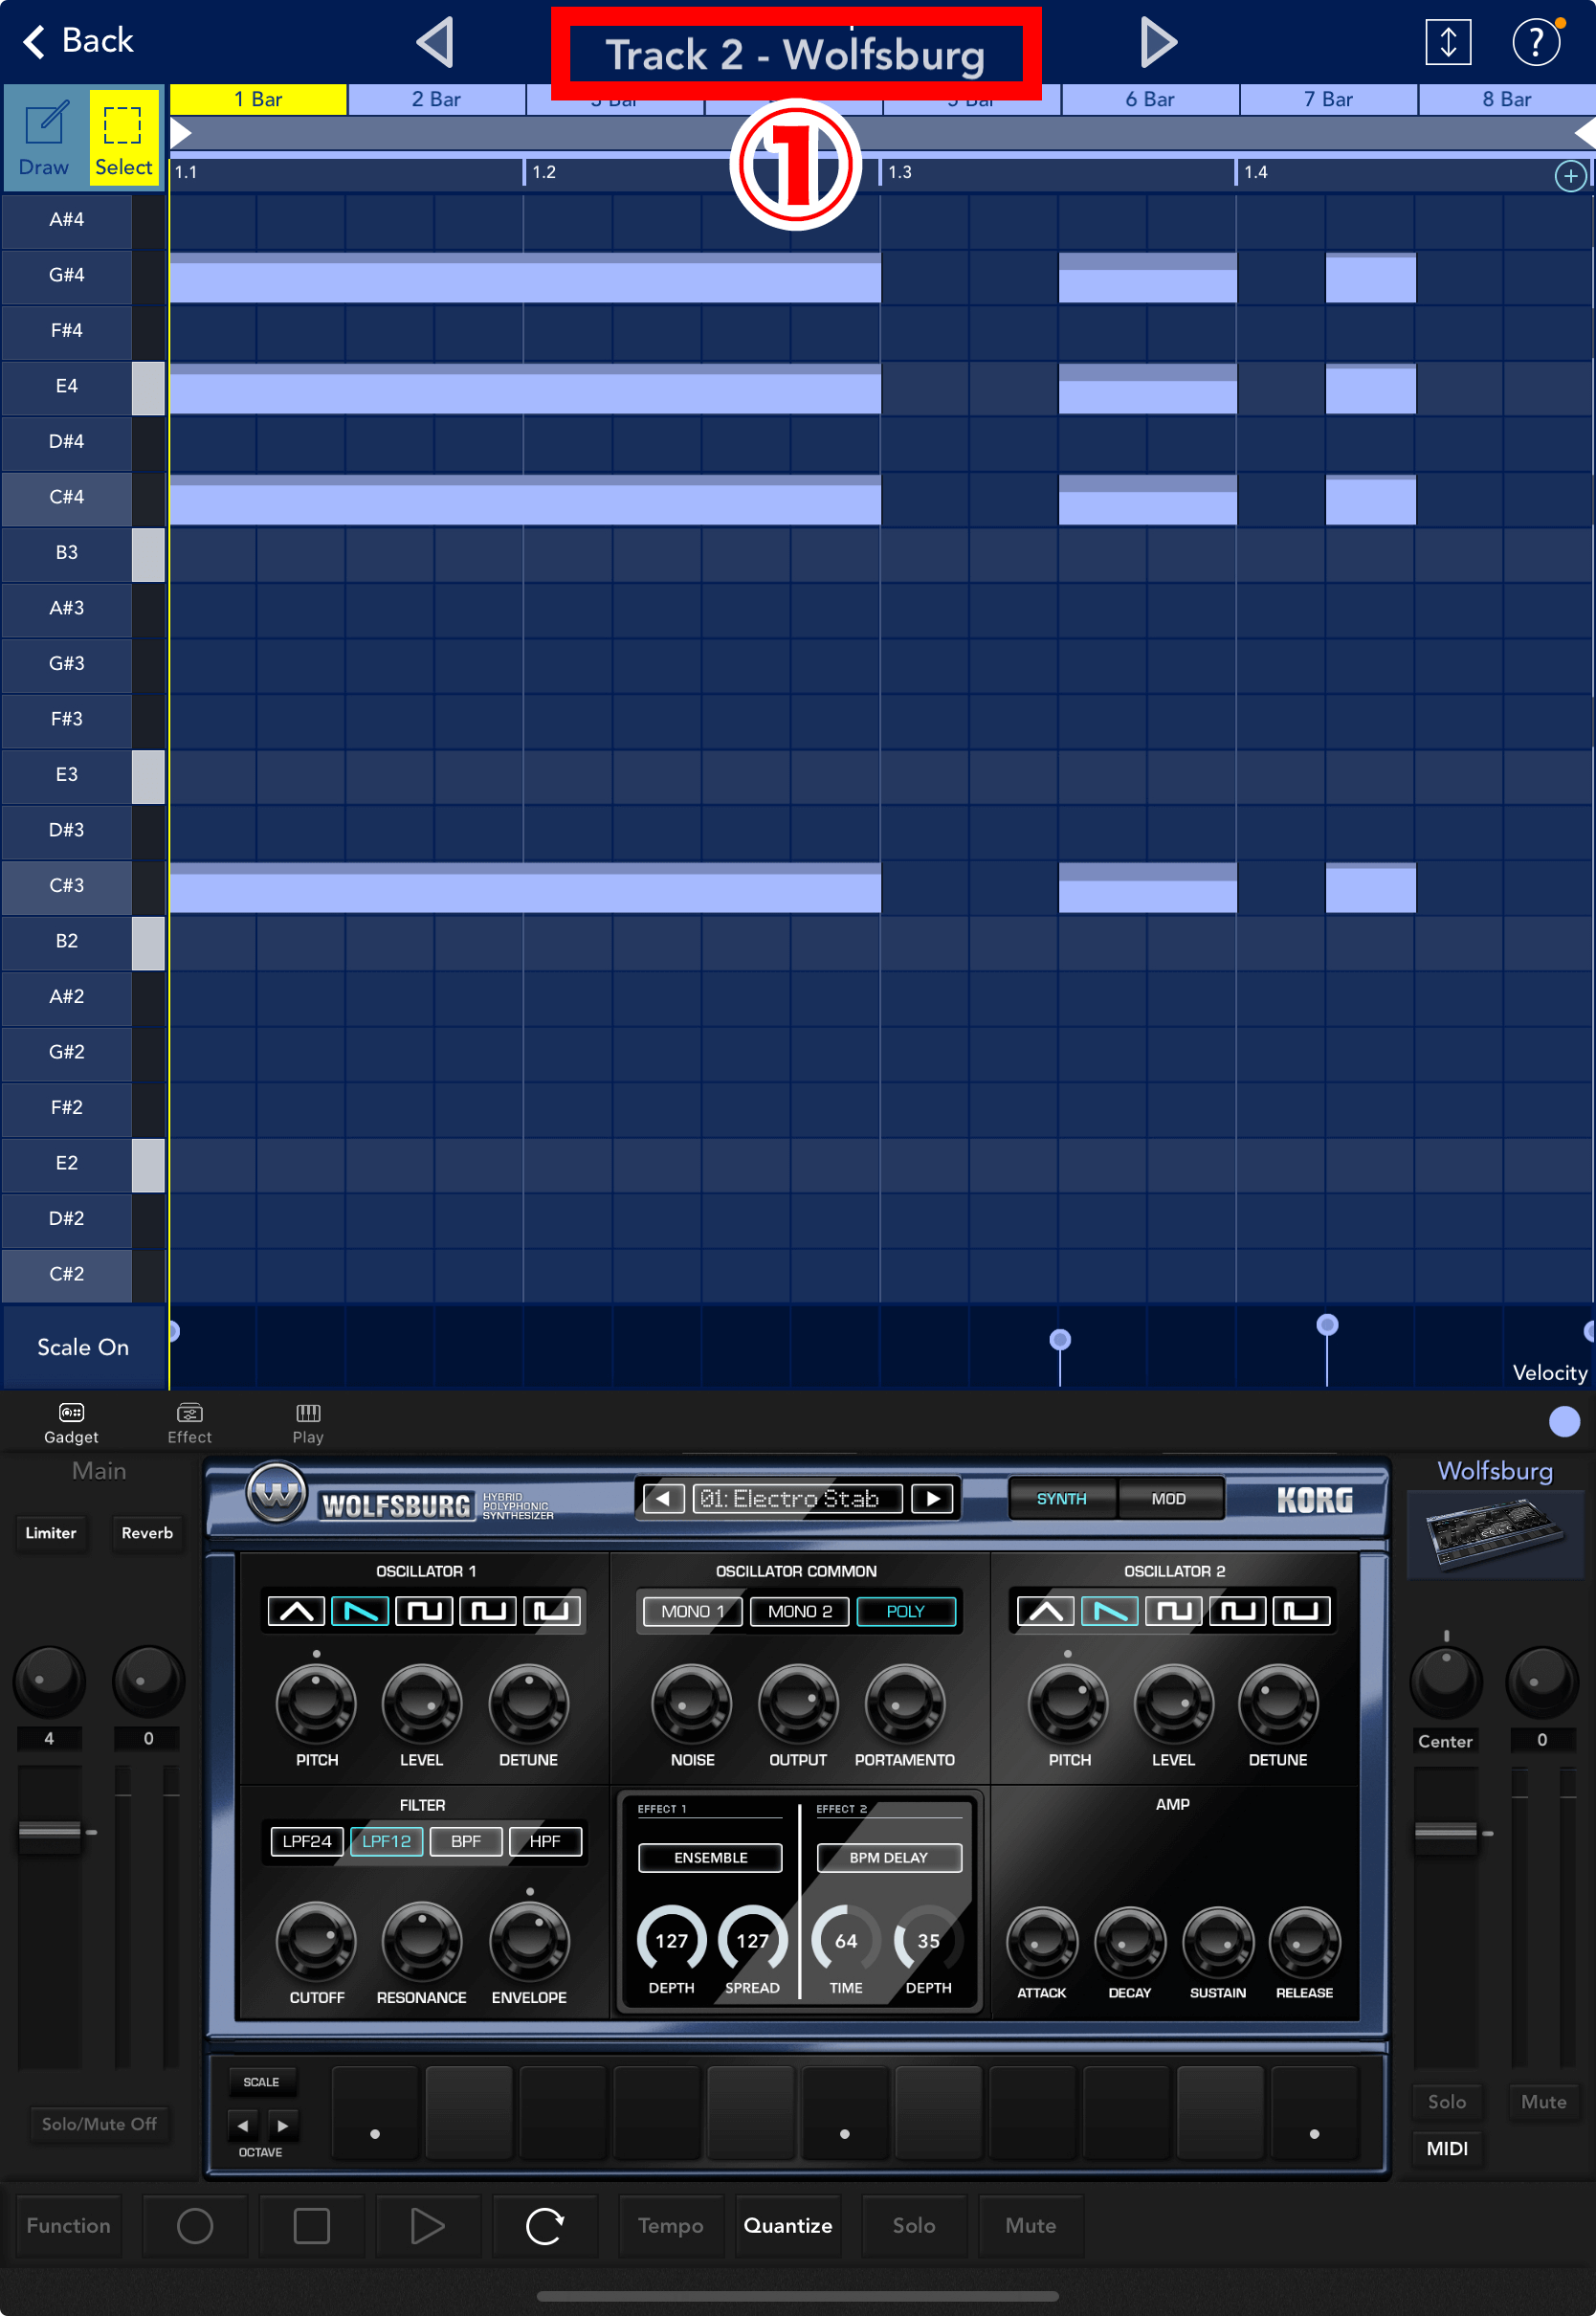Image resolution: width=1596 pixels, height=2316 pixels.
Task: Switch to previous track with left triangle
Action: click(436, 42)
